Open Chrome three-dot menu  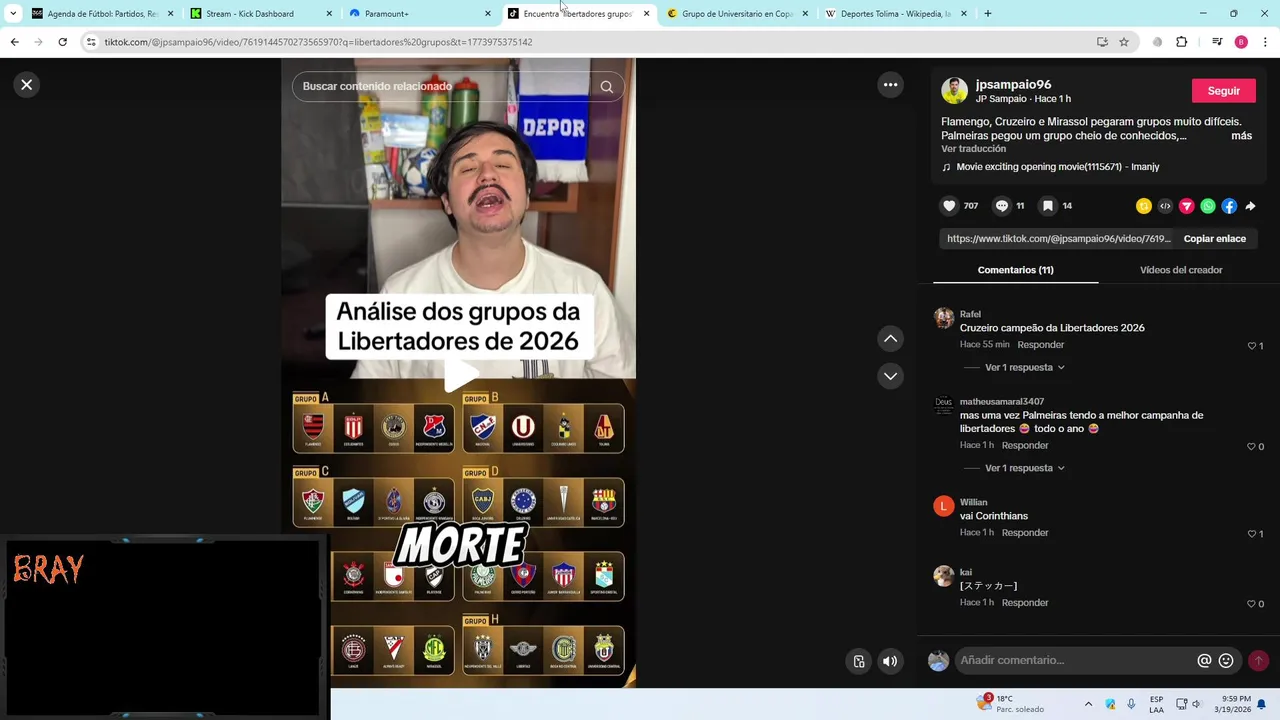(1265, 42)
